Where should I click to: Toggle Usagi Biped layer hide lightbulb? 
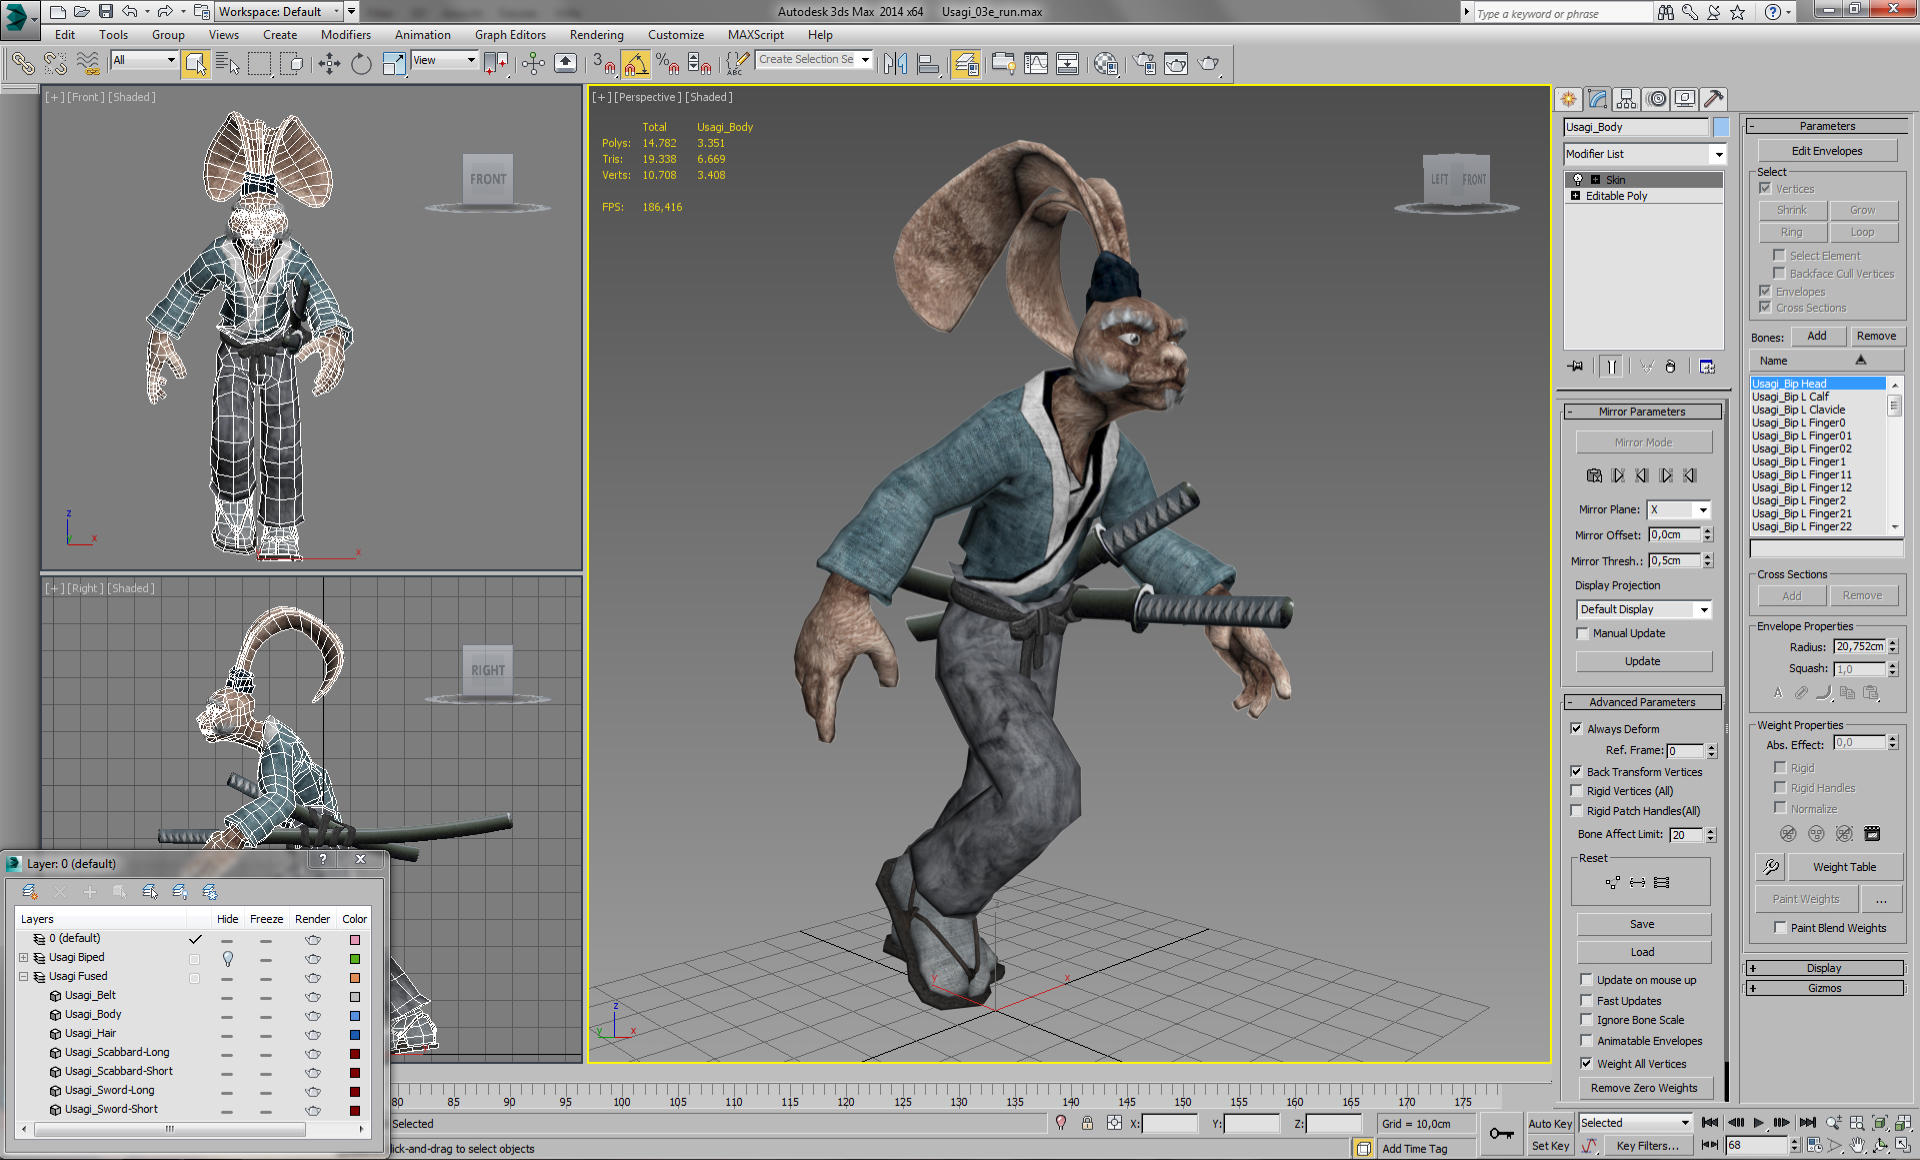[228, 958]
